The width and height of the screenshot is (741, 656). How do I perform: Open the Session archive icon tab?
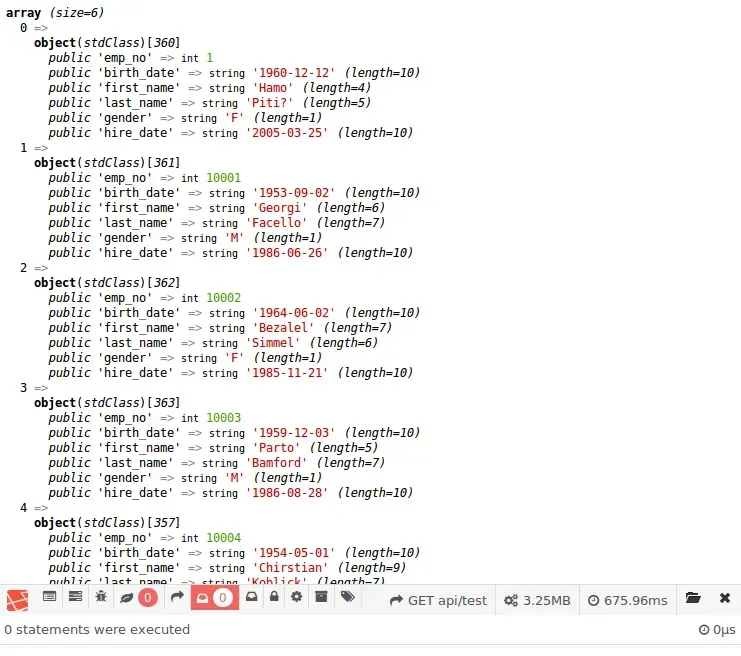tap(321, 596)
